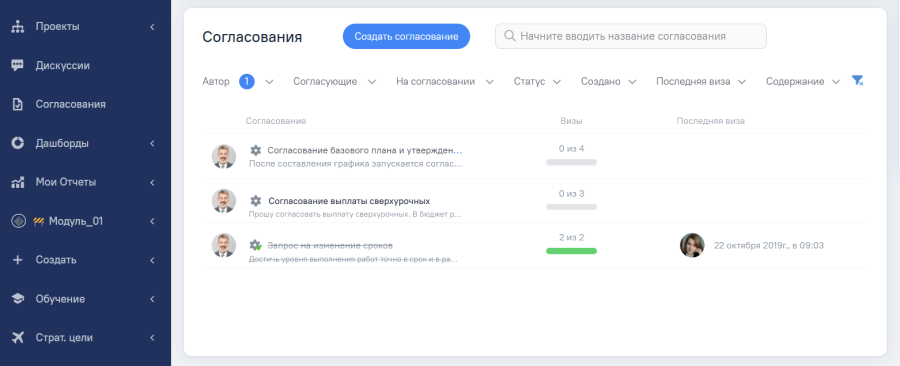The height and width of the screenshot is (366, 900).
Task: Click the clear filters funnel icon
Action: (858, 81)
